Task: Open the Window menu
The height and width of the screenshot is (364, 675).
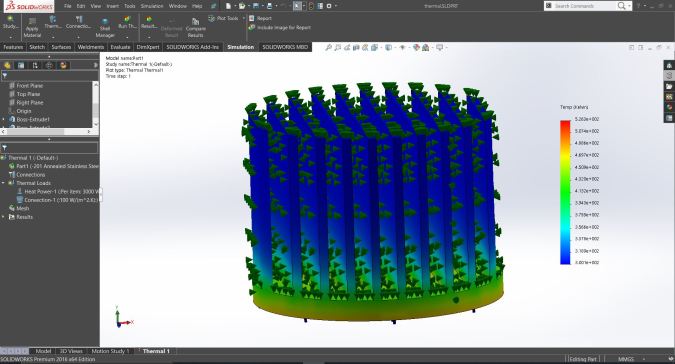Action: pyautogui.click(x=177, y=6)
